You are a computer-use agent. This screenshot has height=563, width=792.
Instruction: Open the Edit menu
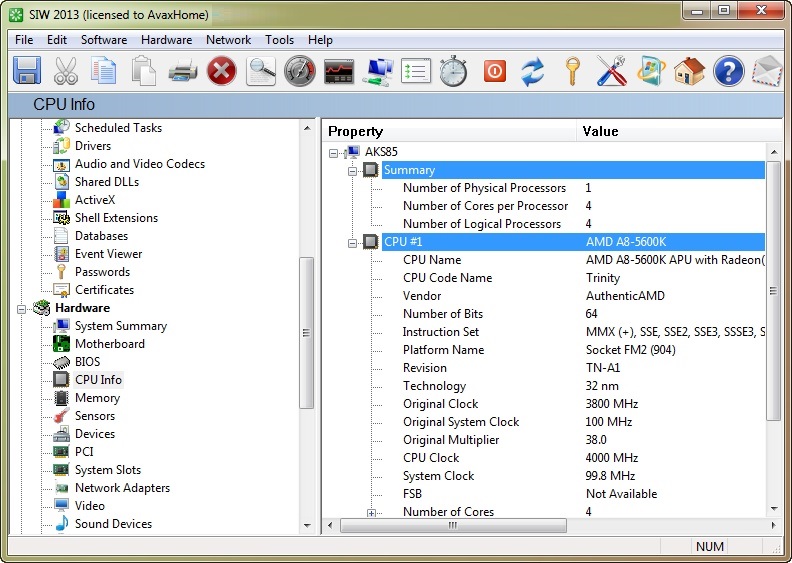pyautogui.click(x=57, y=40)
